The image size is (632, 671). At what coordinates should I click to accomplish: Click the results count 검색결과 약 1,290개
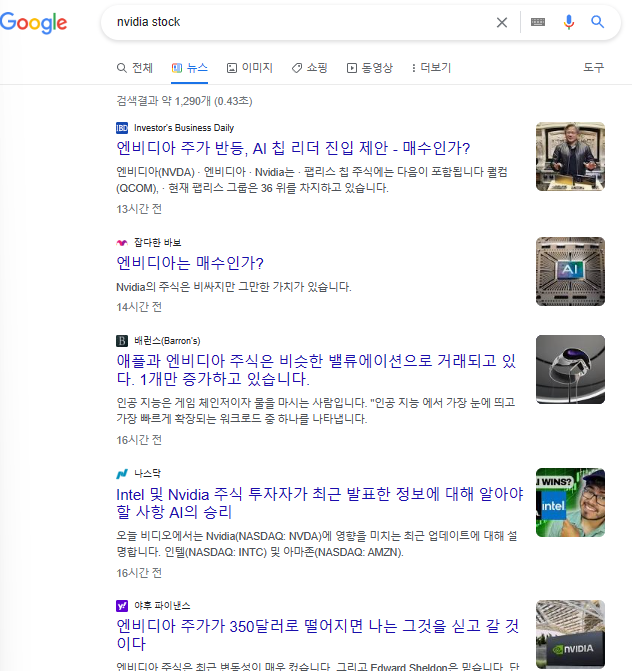(x=184, y=101)
